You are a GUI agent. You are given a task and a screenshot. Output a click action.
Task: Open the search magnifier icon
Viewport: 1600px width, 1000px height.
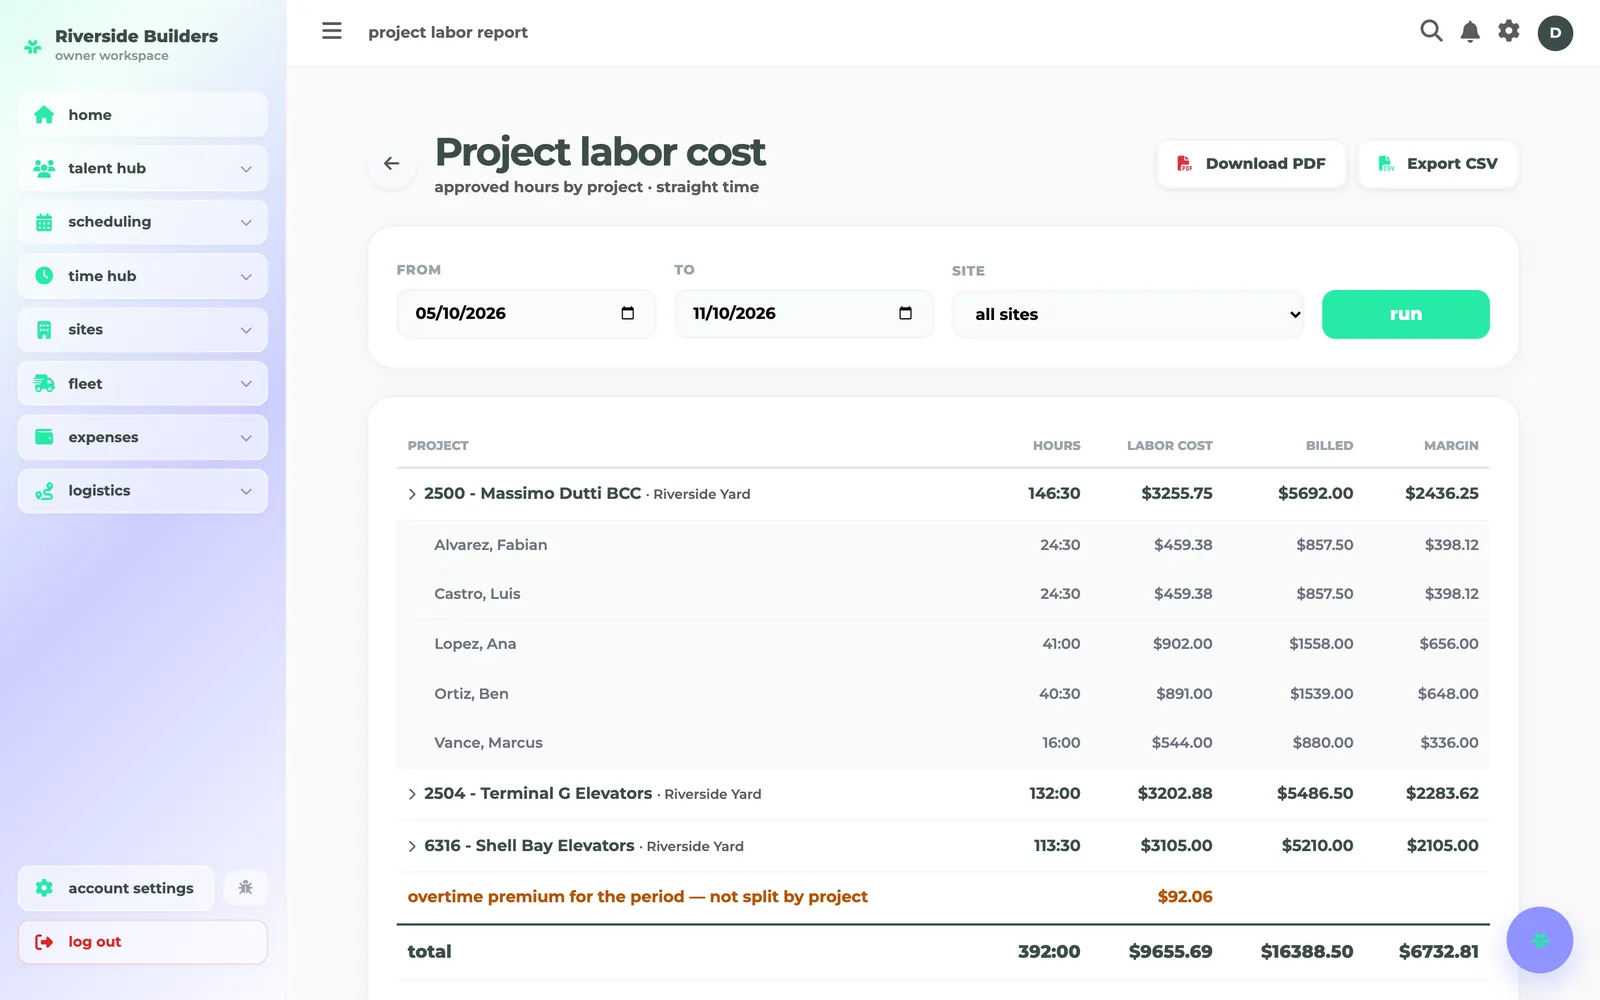[x=1431, y=31]
